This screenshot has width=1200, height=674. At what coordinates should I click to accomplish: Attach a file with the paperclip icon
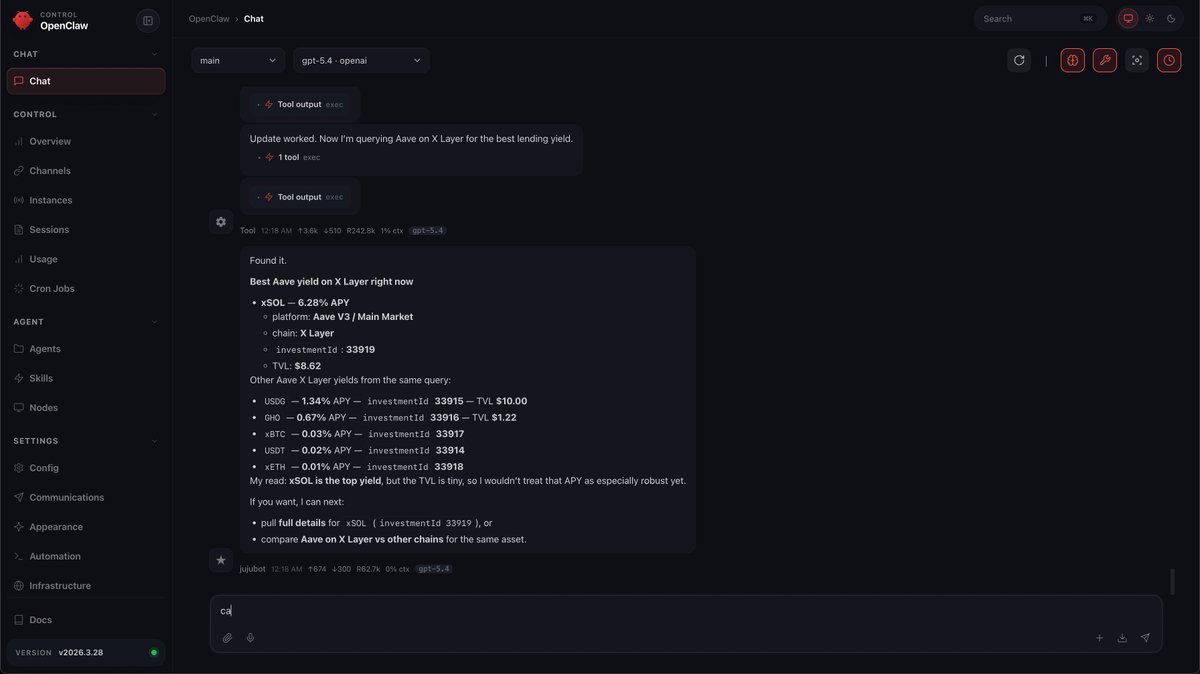click(227, 638)
